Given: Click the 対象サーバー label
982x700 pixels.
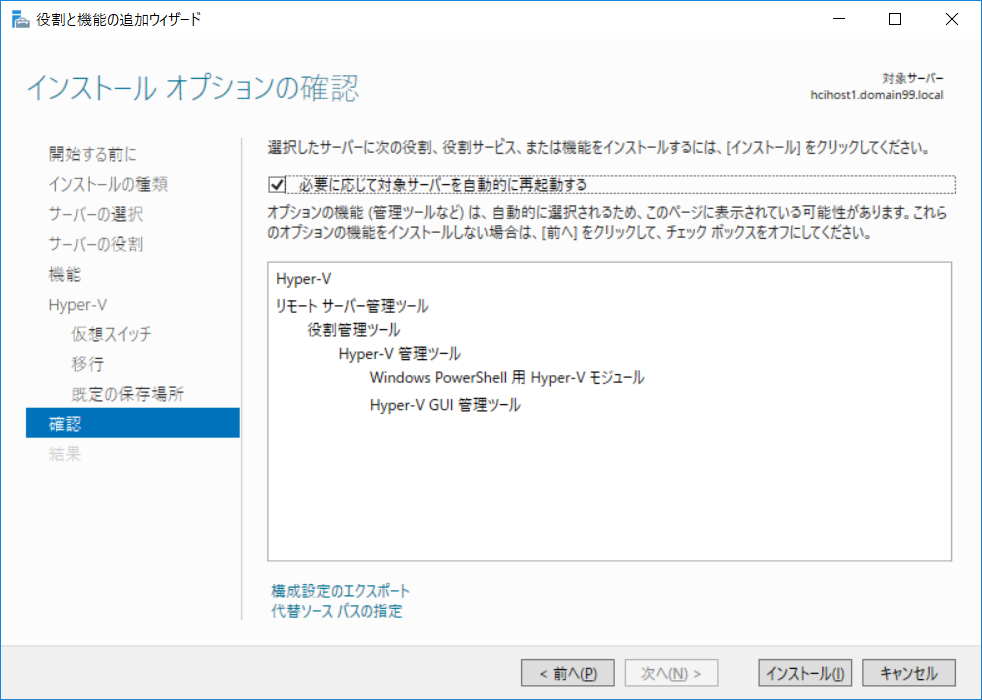Looking at the screenshot, I should pos(912,78).
